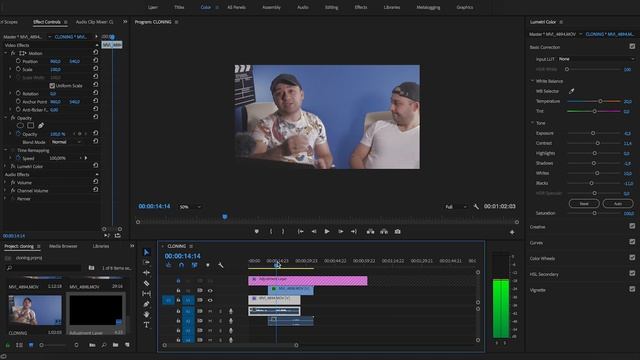Add a marker in the timeline
This screenshot has width=640, height=360.
pyautogui.click(x=208, y=265)
